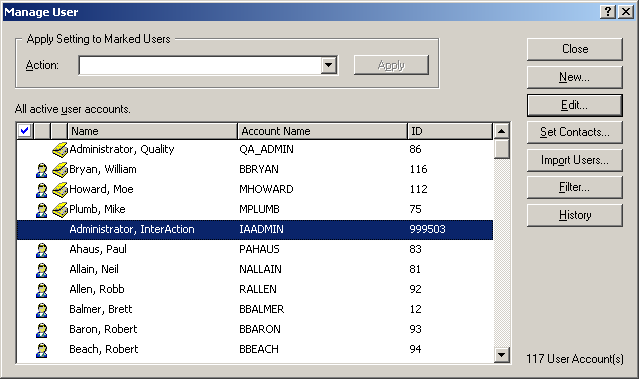Click the user icon next to Baron, Robert

(42, 330)
